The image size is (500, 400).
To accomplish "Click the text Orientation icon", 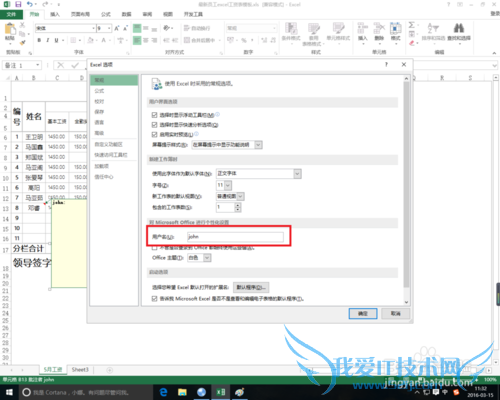I will tap(166, 28).
